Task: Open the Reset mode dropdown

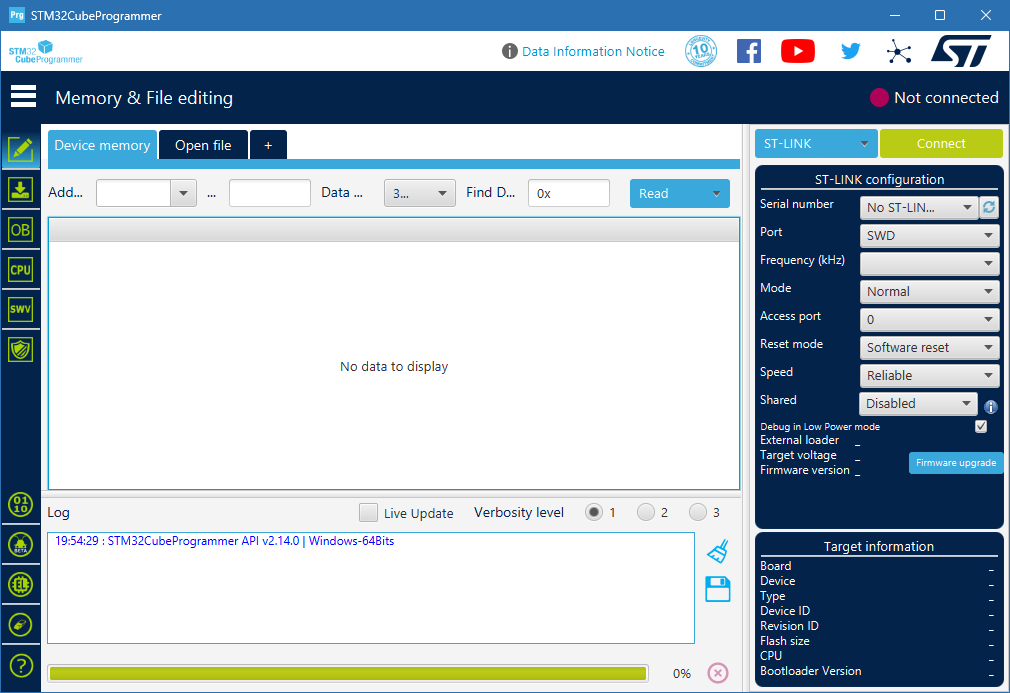Action: click(x=929, y=347)
